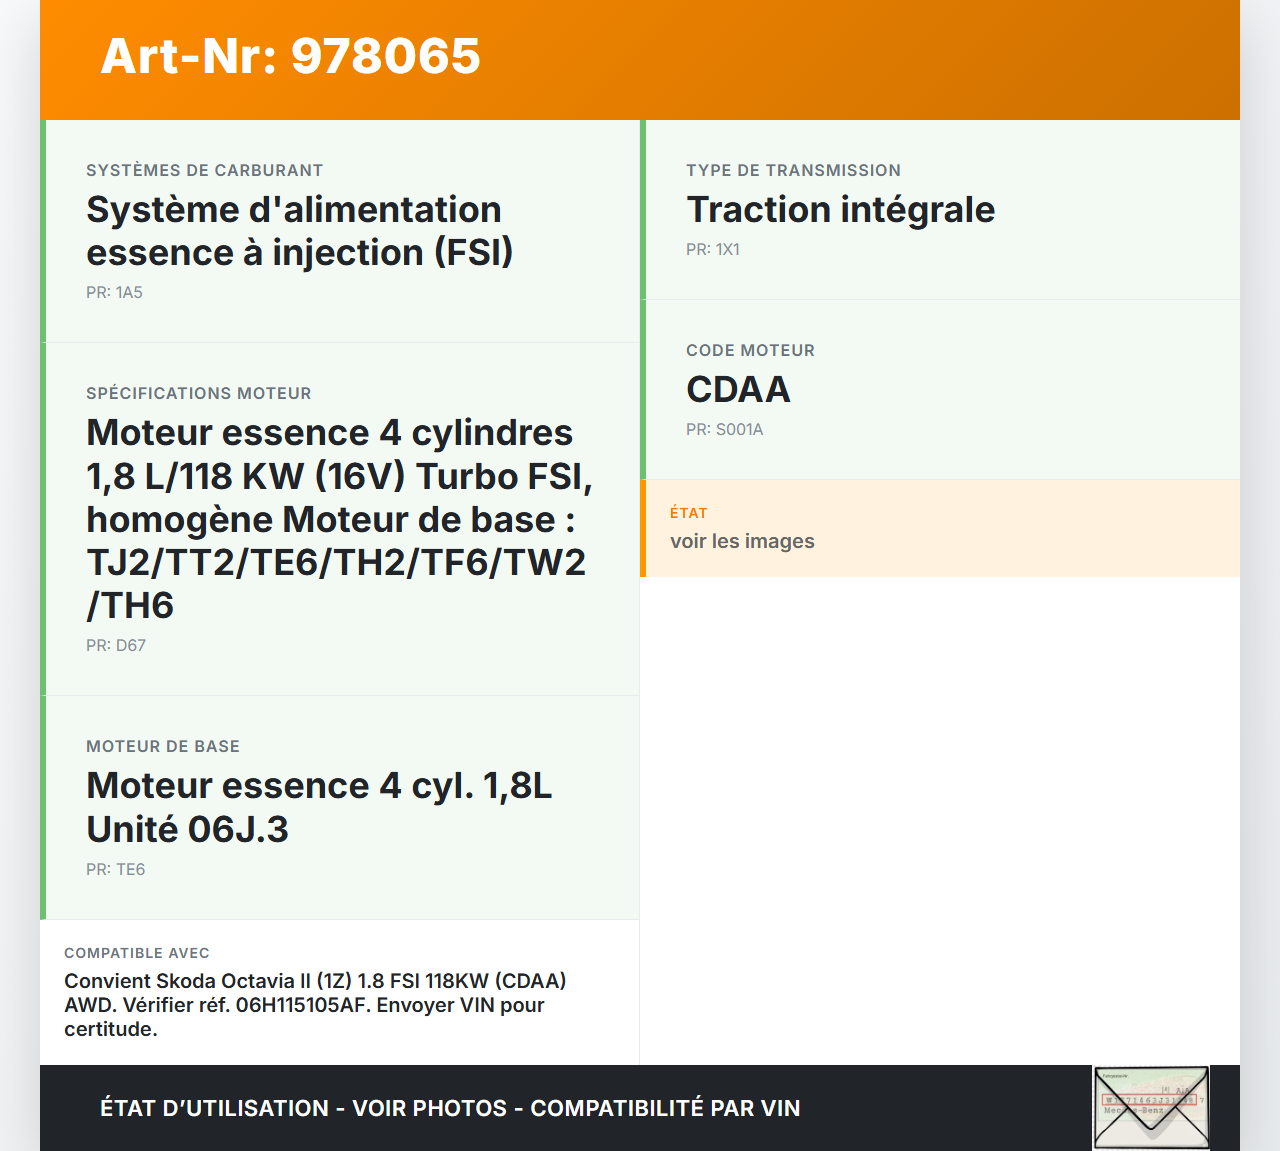1280x1151 pixels.
Task: Click the État 'voir les images' box
Action: coord(940,528)
